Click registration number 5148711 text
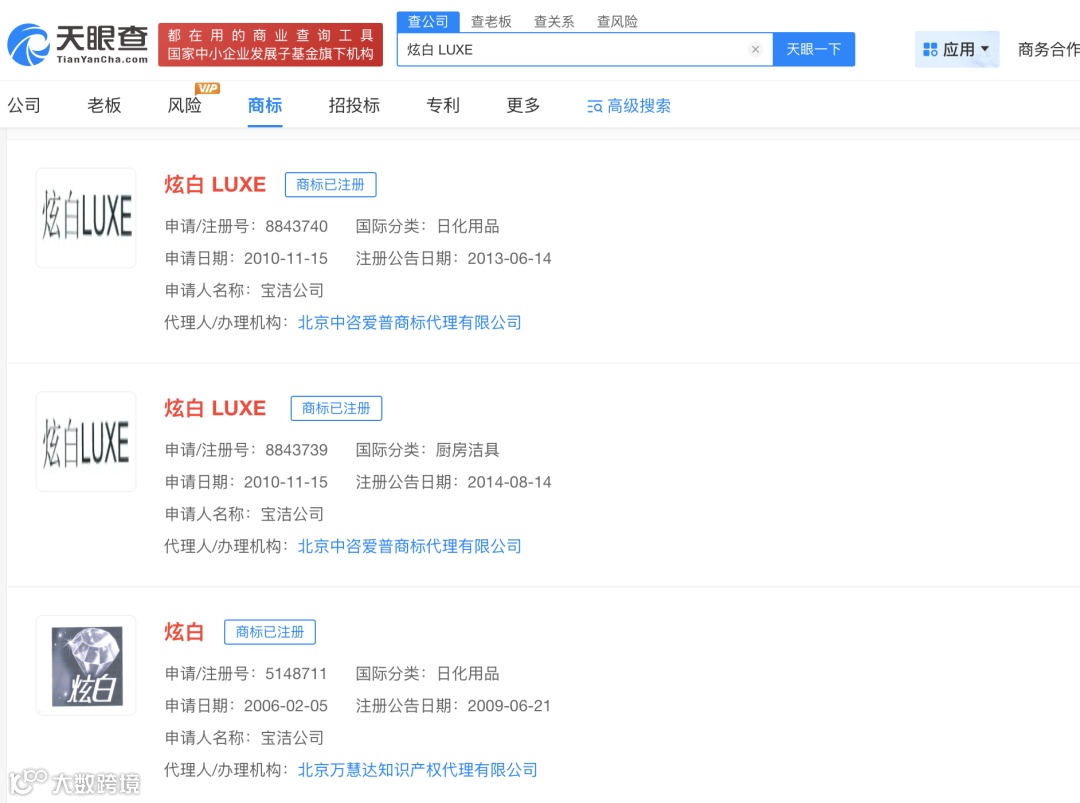This screenshot has width=1080, height=803. tap(296, 674)
